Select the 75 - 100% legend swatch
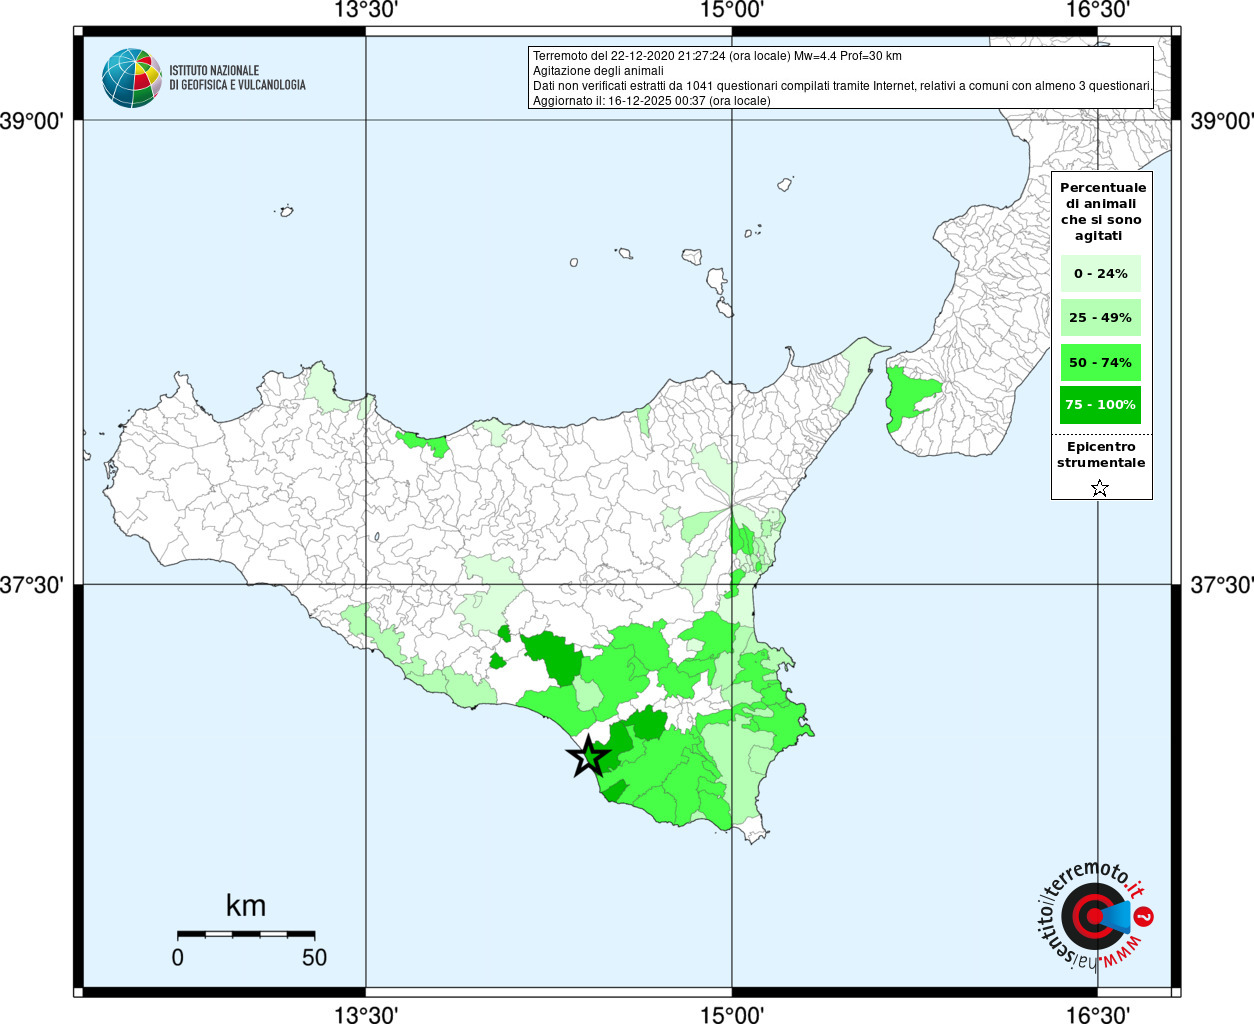The image size is (1254, 1024). pyautogui.click(x=1100, y=404)
